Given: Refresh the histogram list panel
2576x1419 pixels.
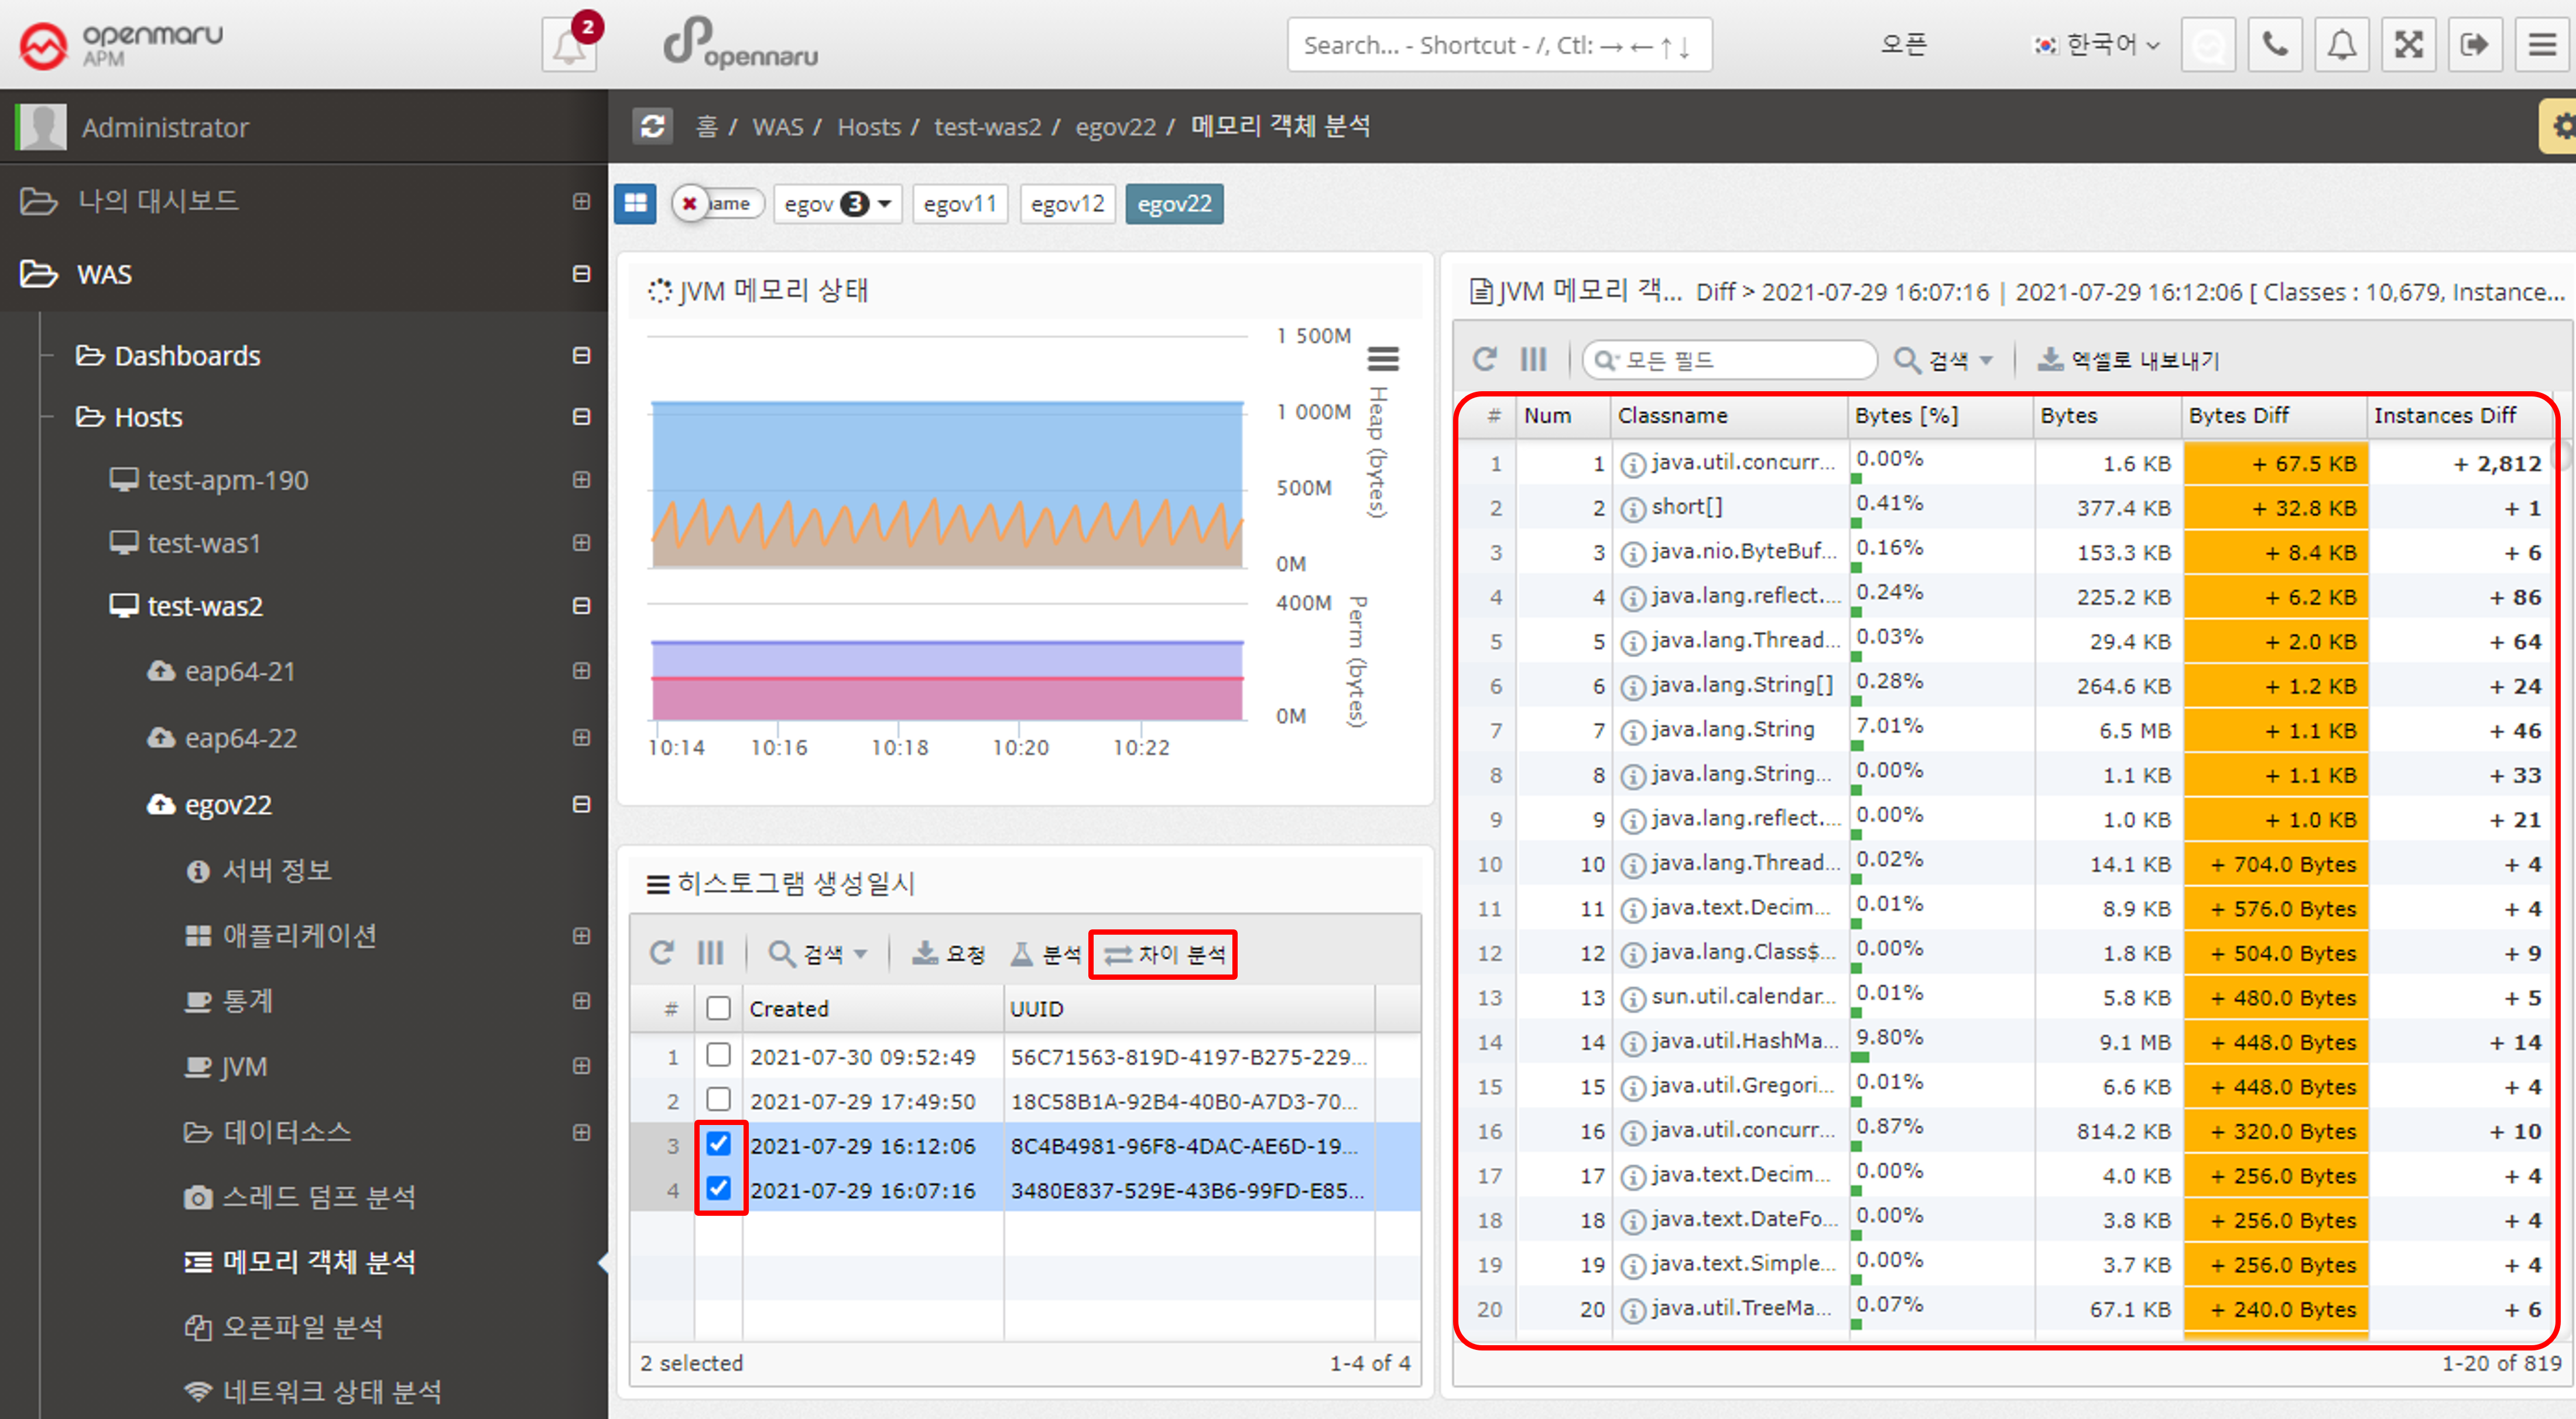Looking at the screenshot, I should click(662, 953).
